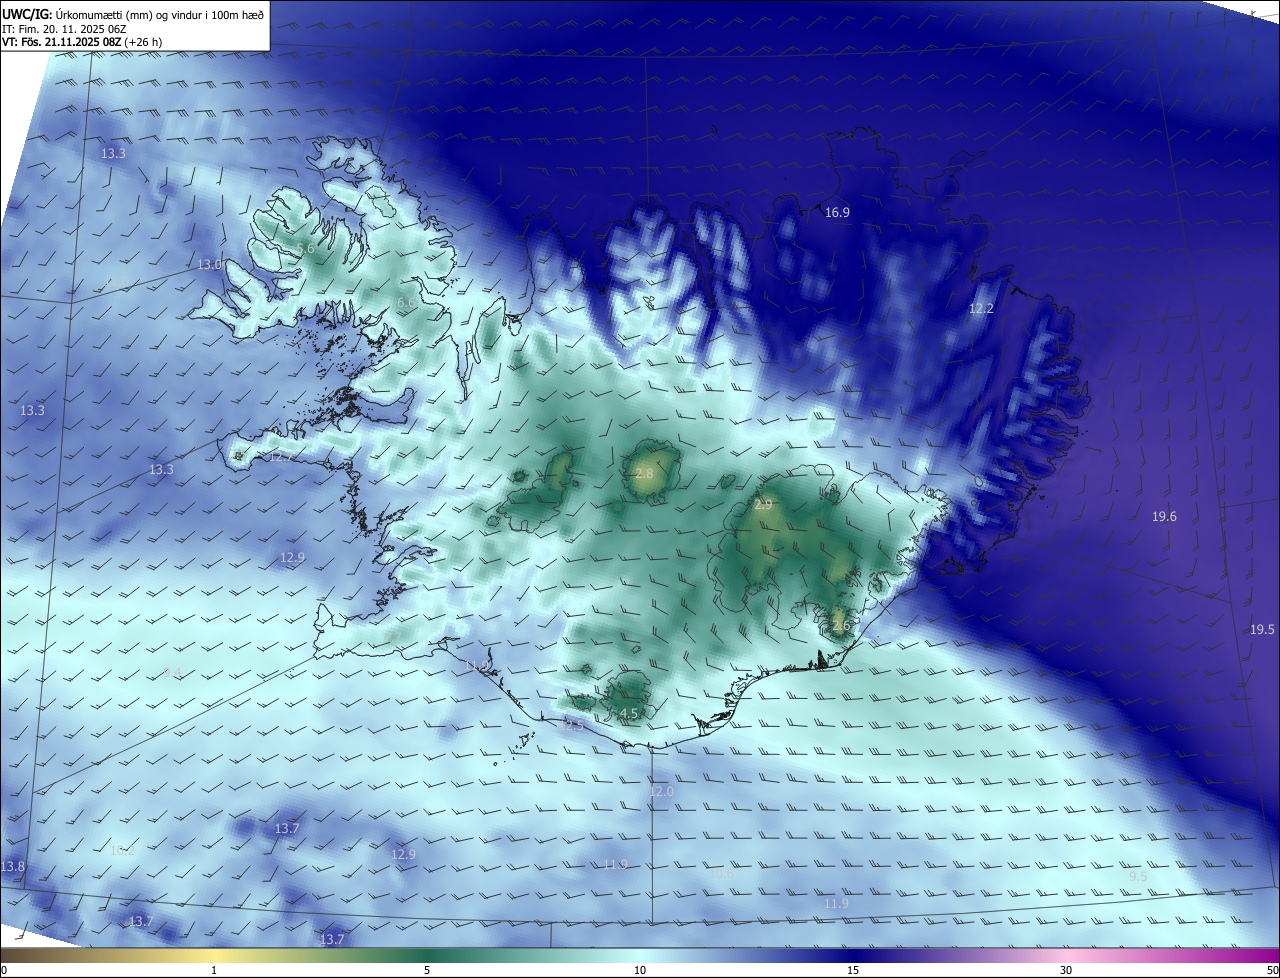Click the 10 tick on the color scale
The image size is (1280, 978).
click(640, 970)
